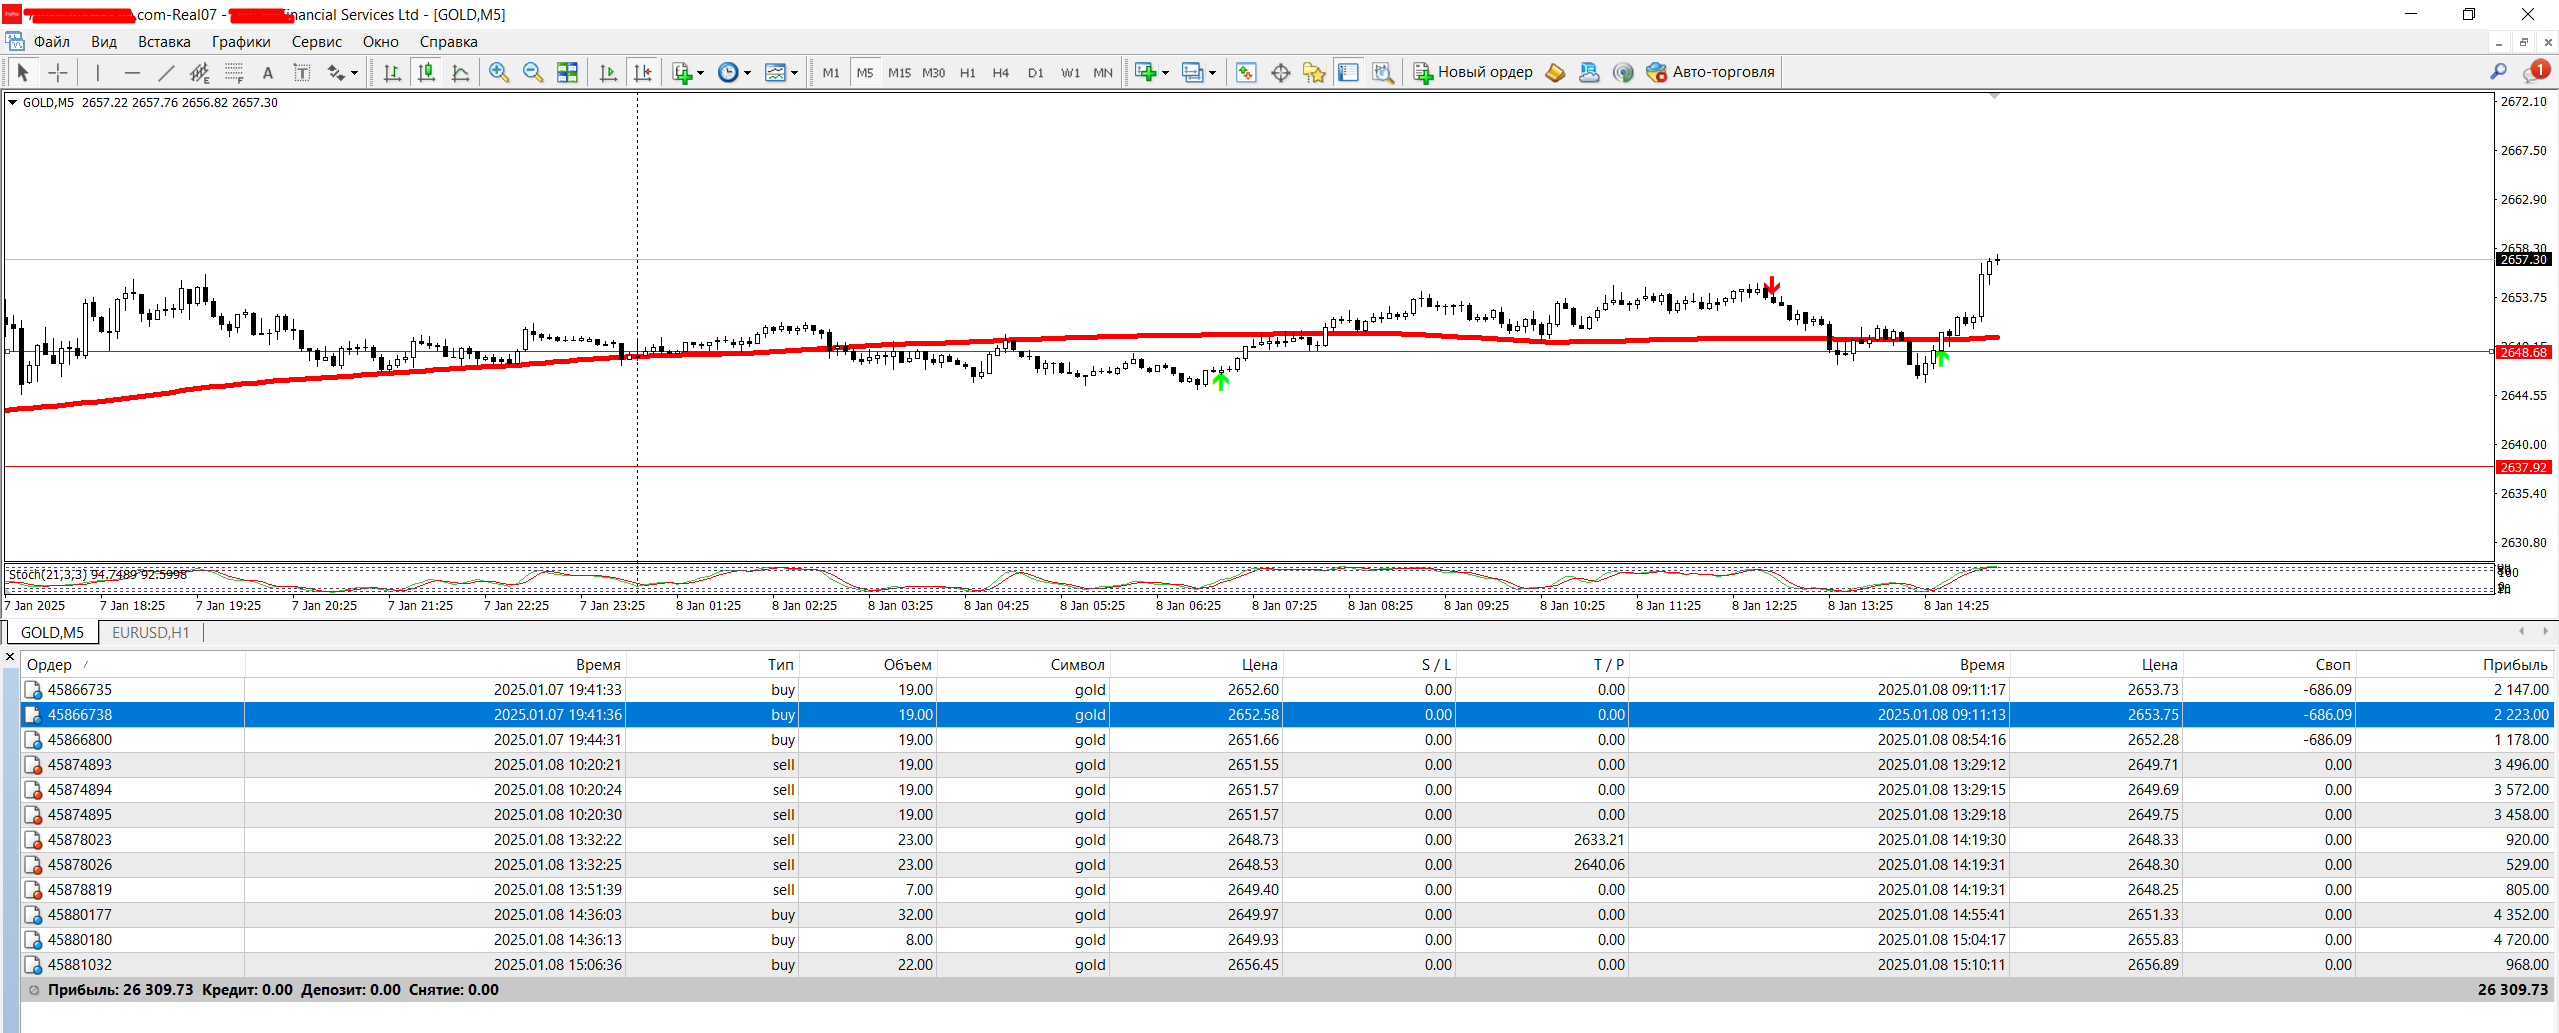Select the text label tool

(302, 72)
